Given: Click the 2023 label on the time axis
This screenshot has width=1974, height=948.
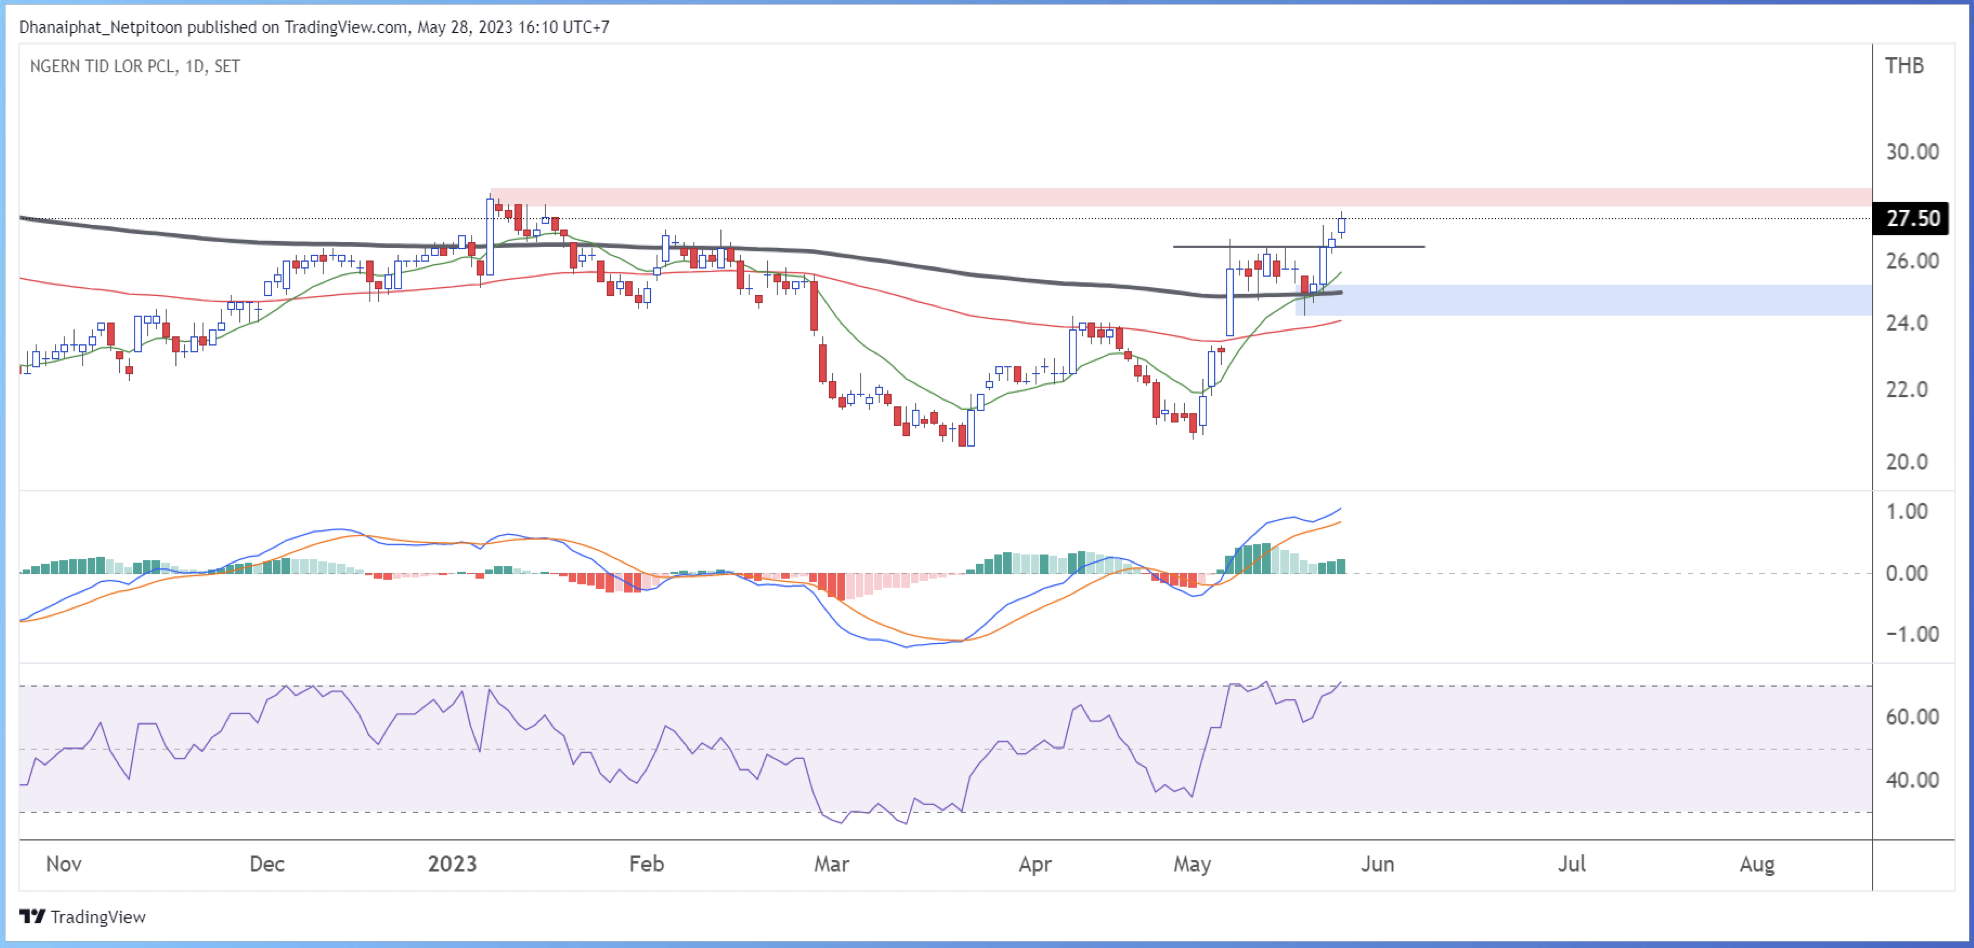Looking at the screenshot, I should 452,864.
